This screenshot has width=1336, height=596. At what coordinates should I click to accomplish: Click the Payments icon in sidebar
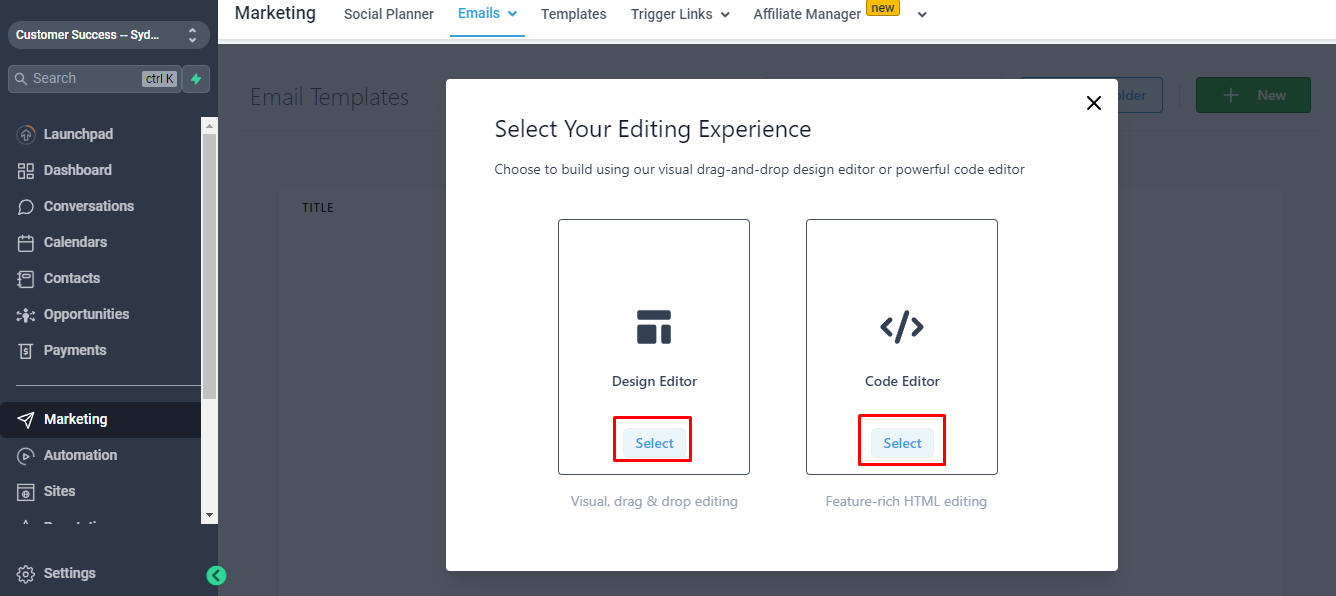[26, 350]
